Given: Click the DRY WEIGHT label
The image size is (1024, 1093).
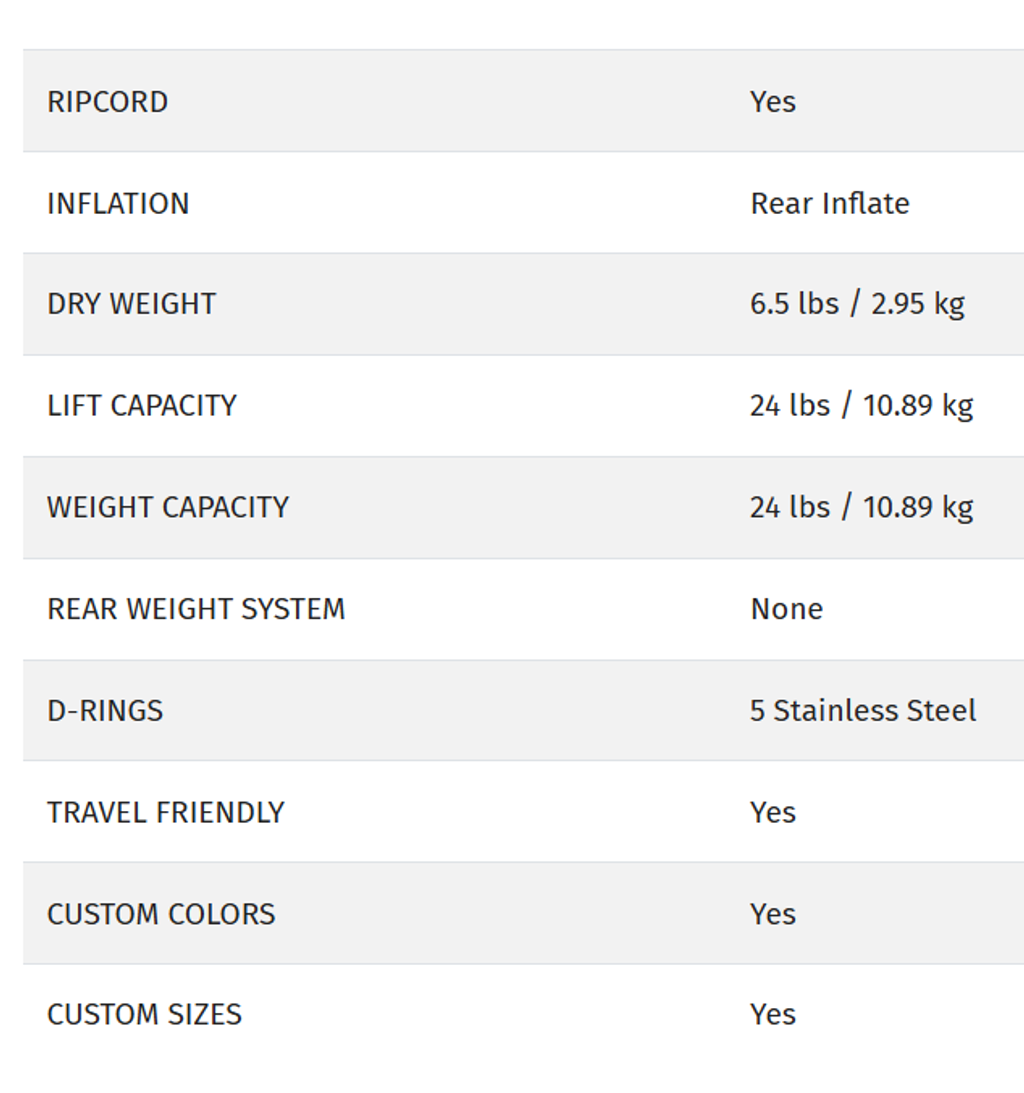Looking at the screenshot, I should [131, 304].
